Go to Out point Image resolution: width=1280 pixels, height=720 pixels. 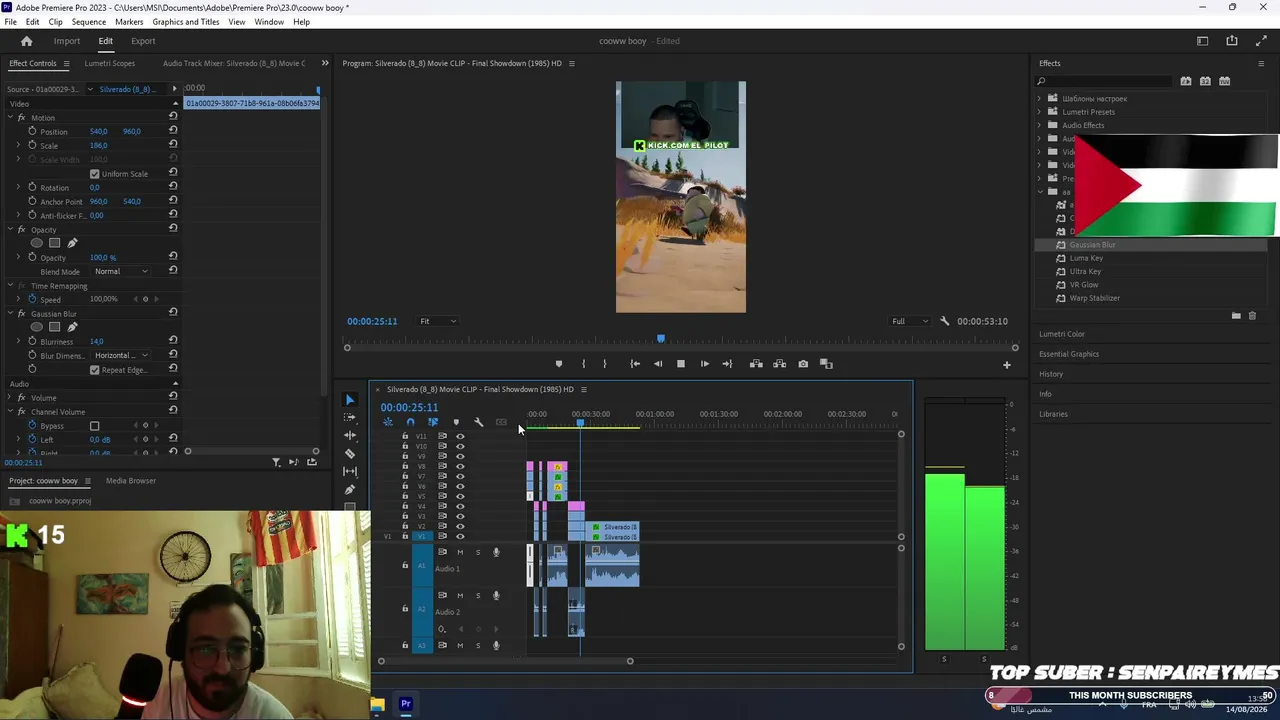[x=727, y=364]
